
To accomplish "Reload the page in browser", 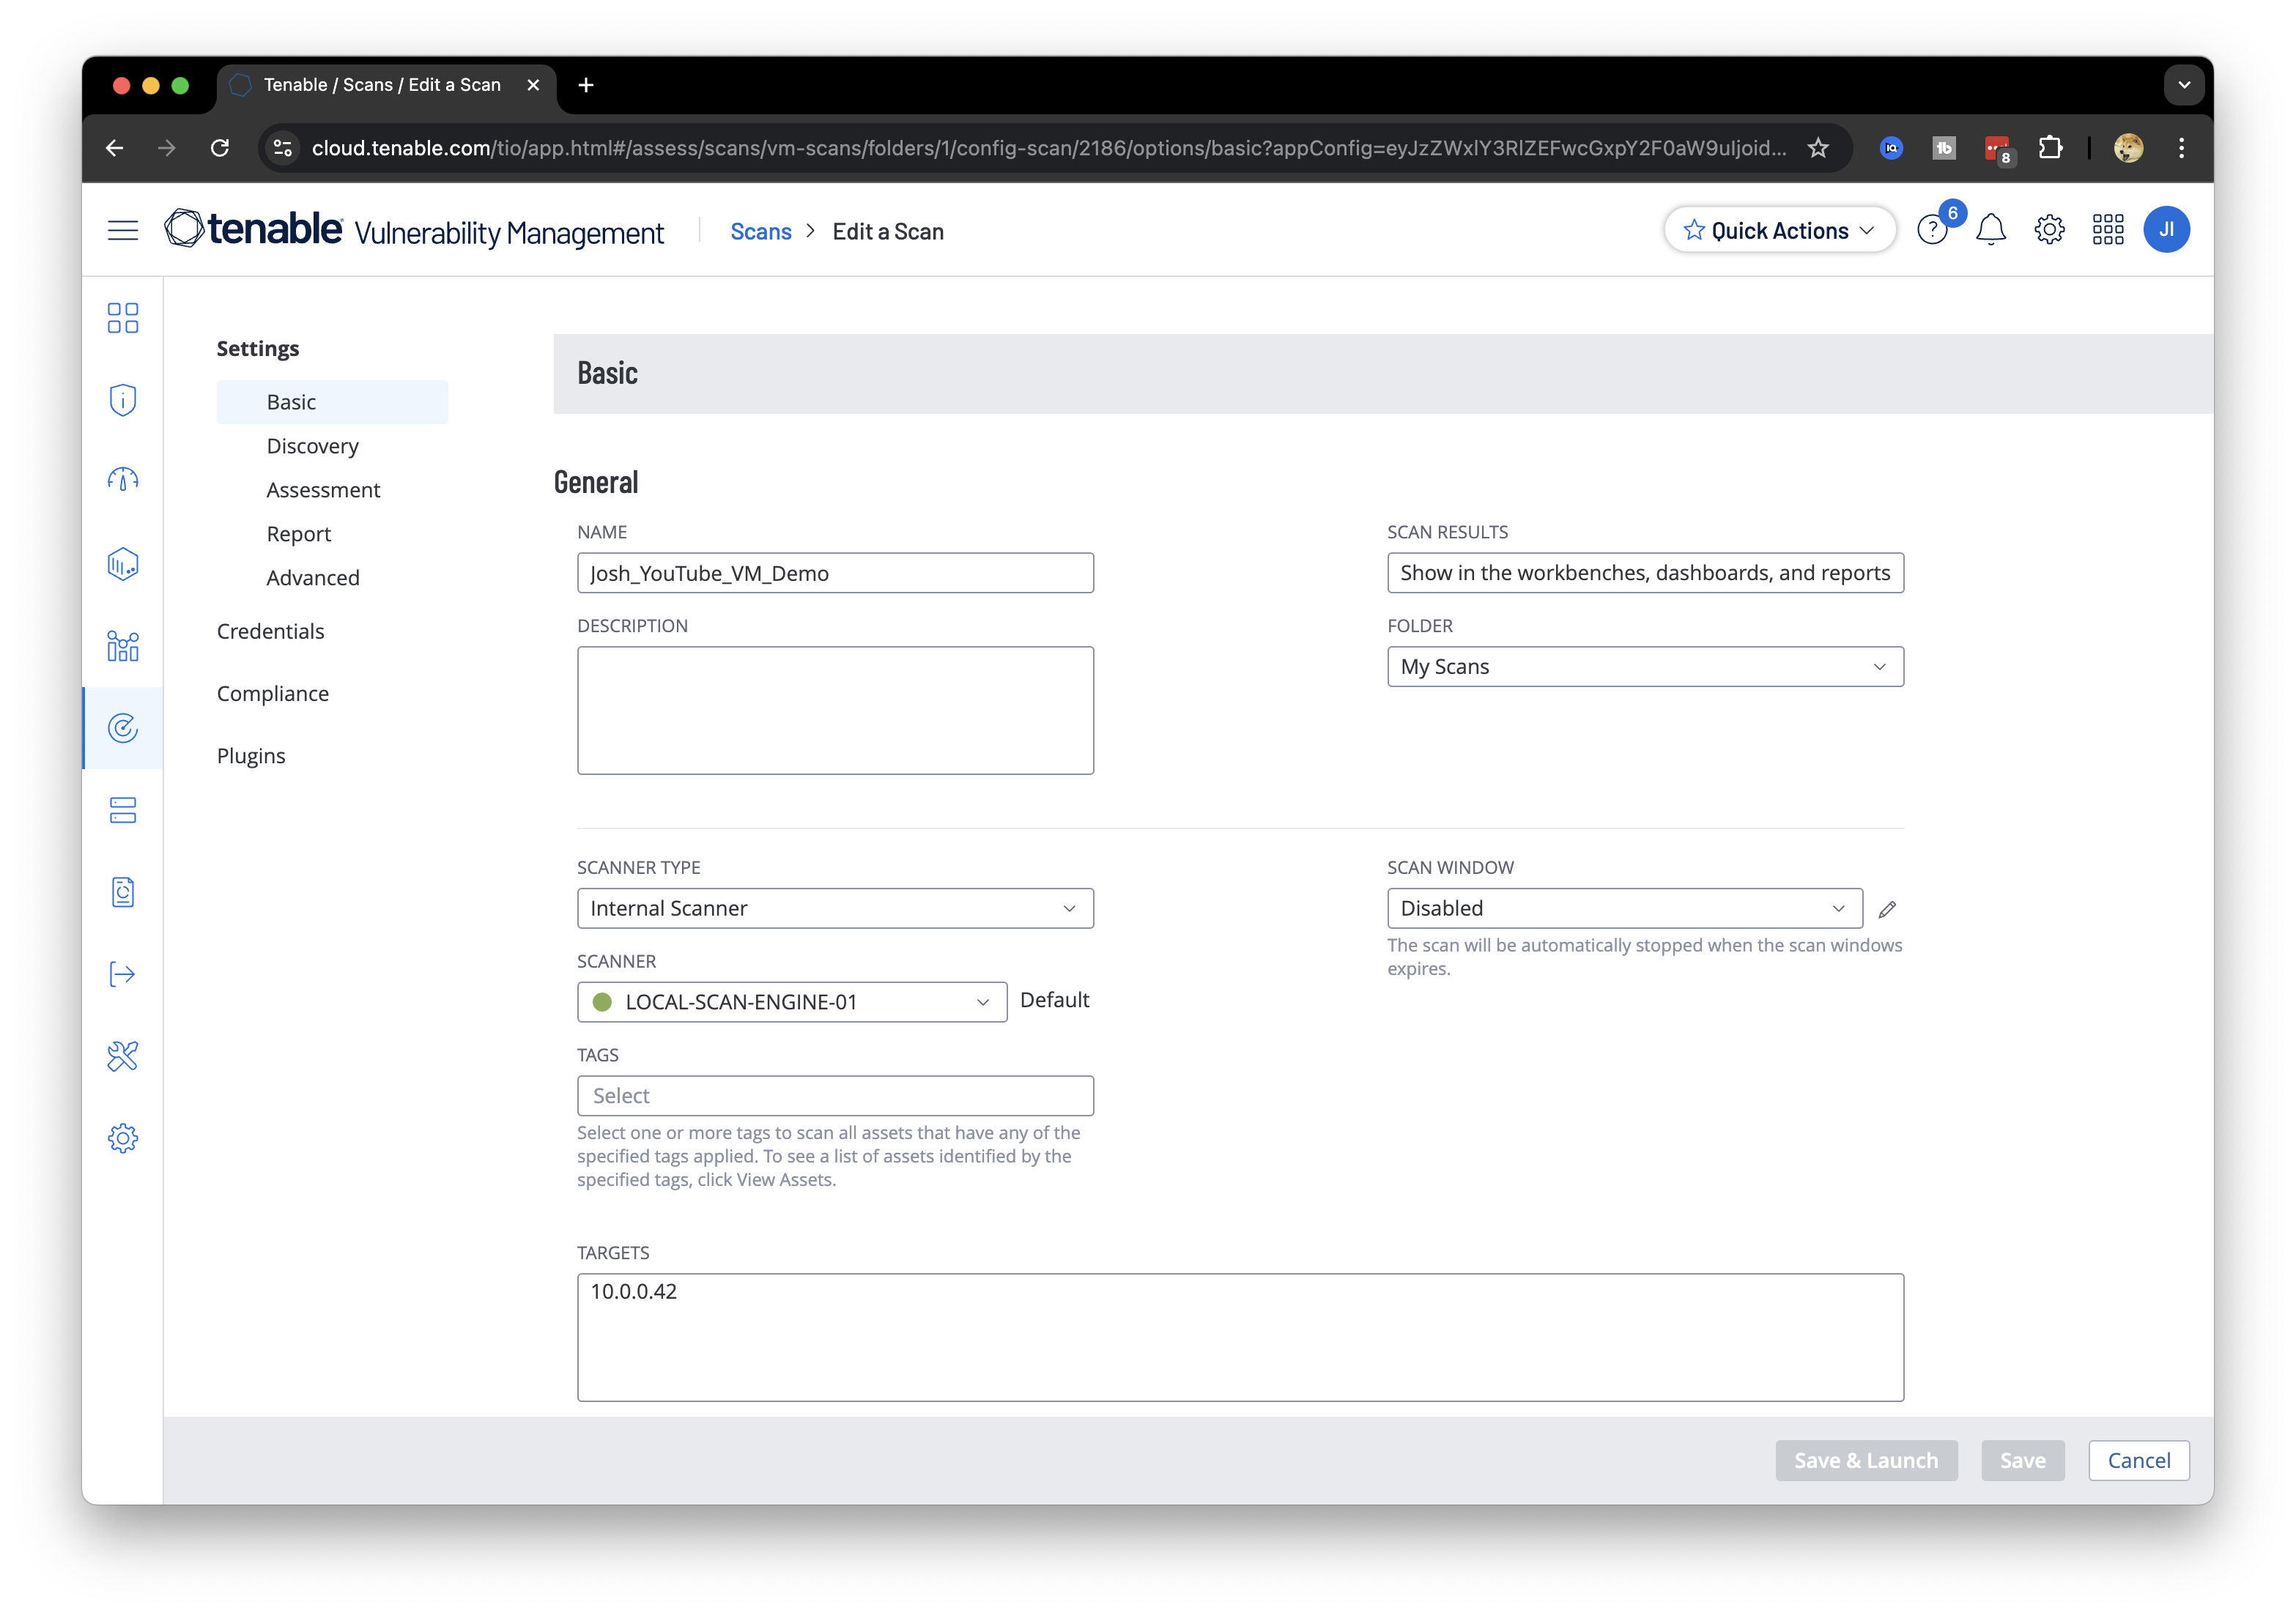I will (x=220, y=148).
